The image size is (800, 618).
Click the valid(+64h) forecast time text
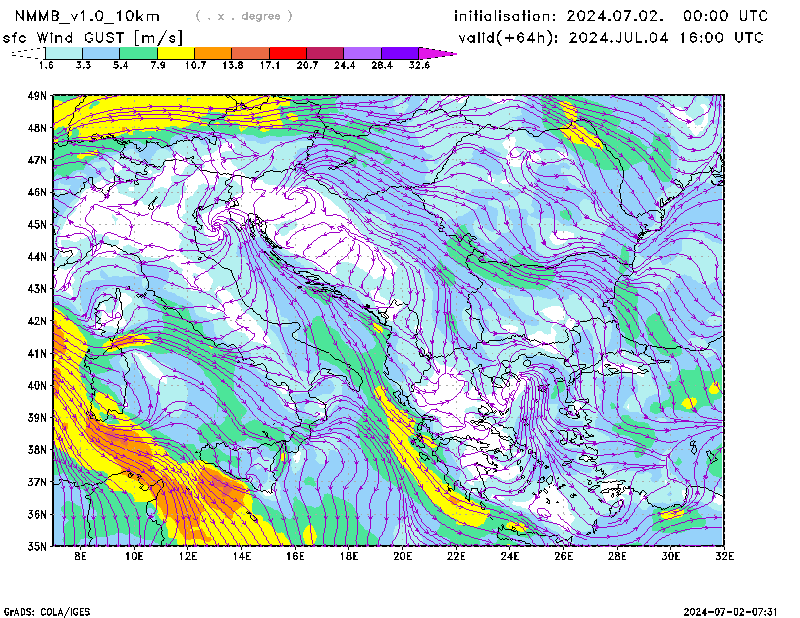click(x=611, y=37)
